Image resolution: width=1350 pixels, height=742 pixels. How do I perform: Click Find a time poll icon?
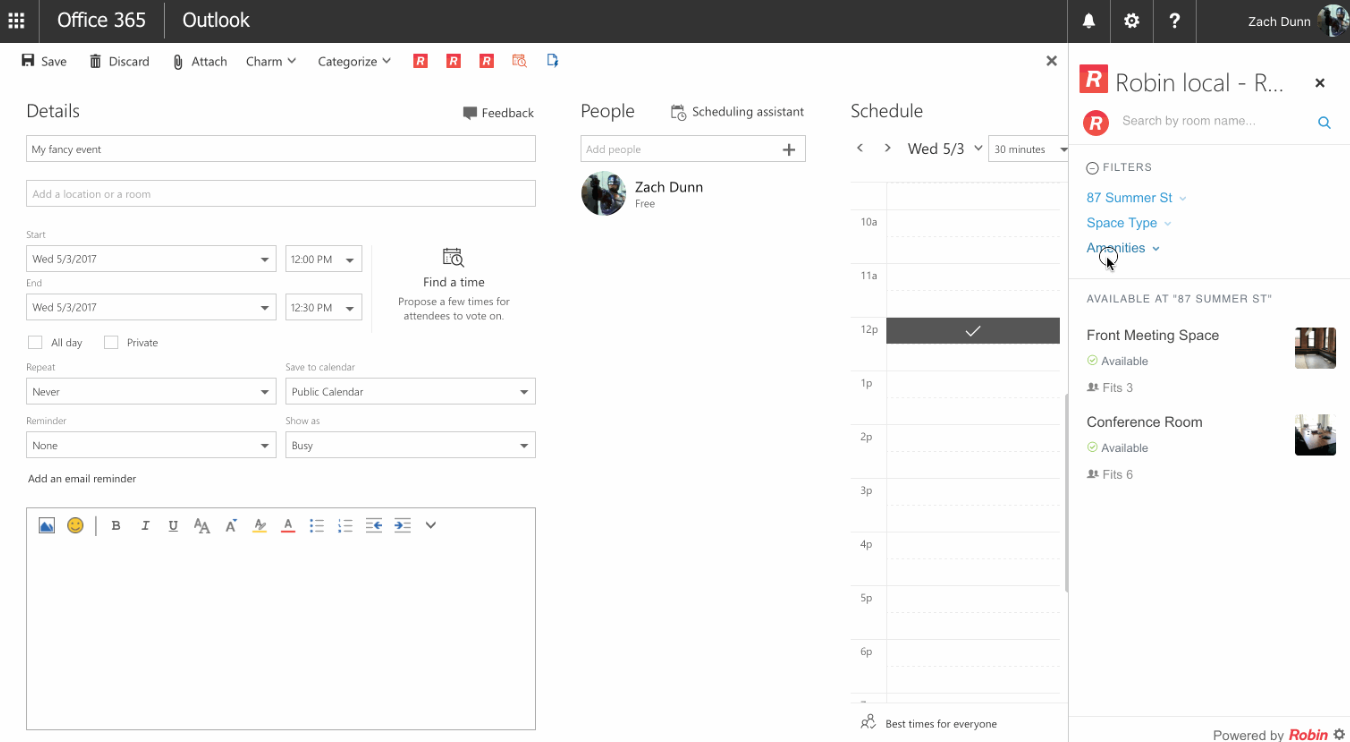(x=453, y=257)
